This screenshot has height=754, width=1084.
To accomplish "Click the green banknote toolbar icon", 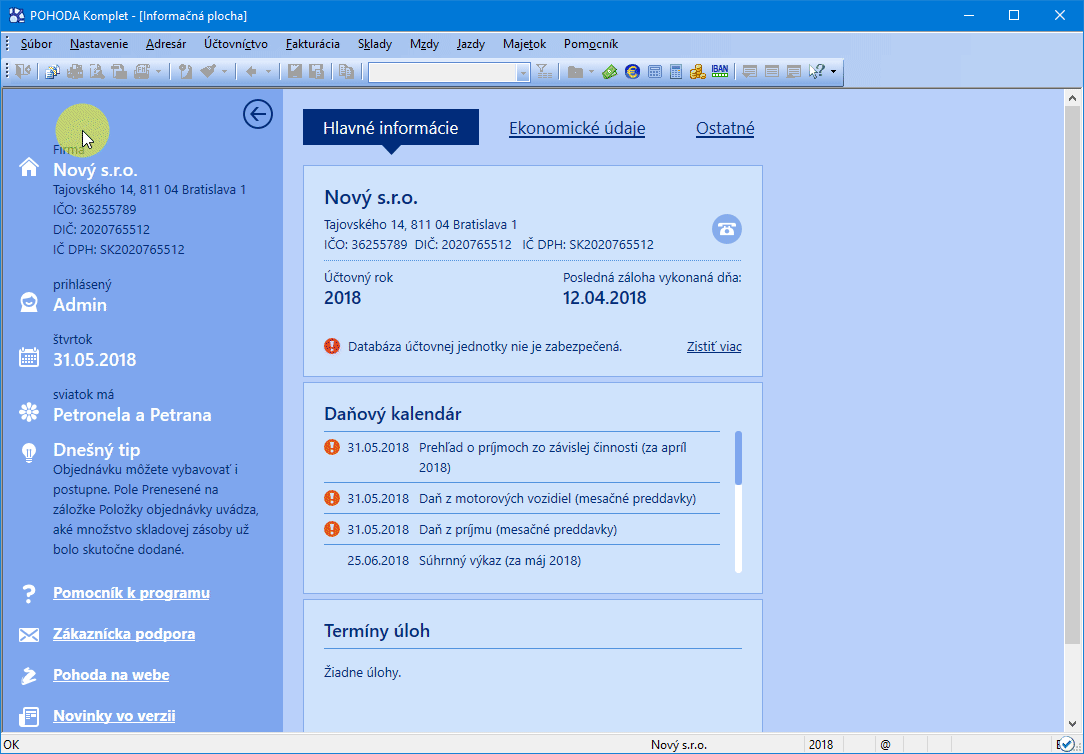I will tap(610, 71).
